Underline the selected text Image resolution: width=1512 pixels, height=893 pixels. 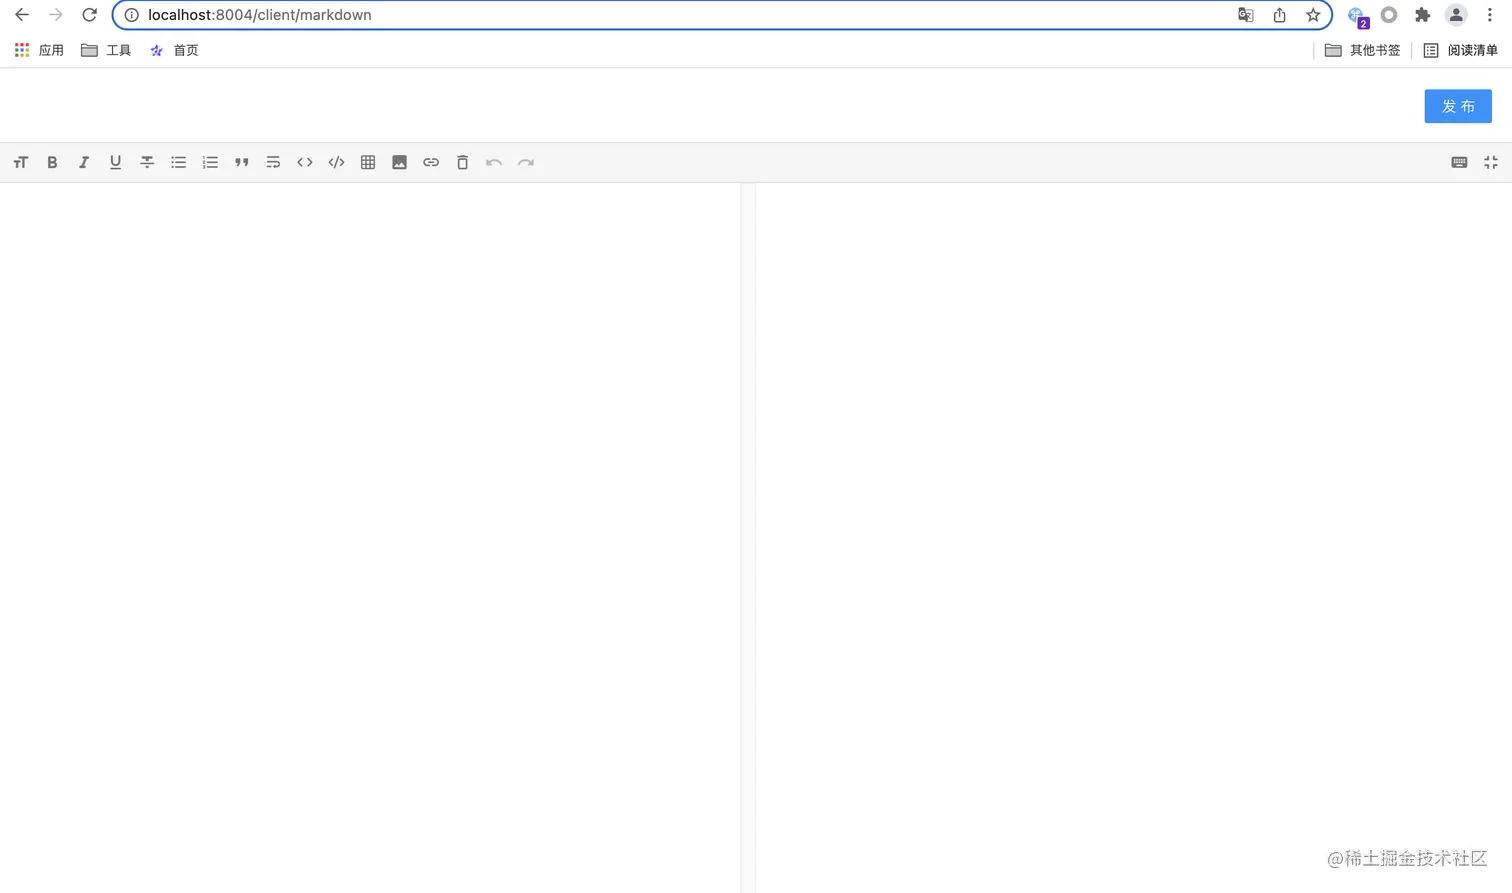click(115, 162)
